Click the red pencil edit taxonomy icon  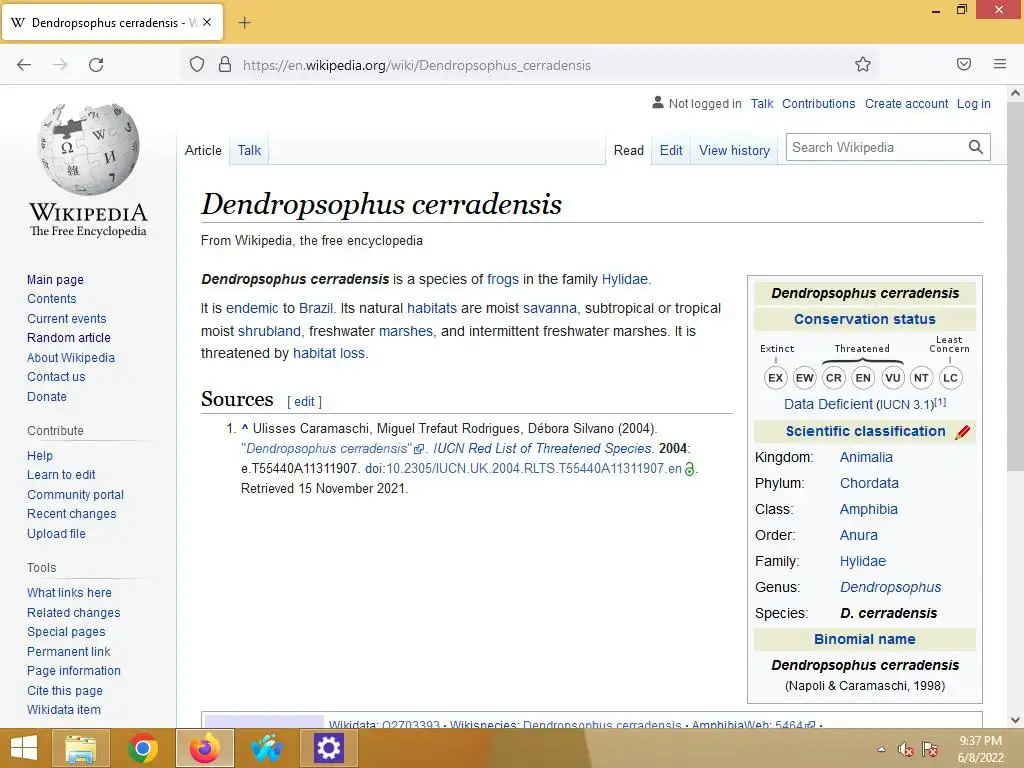[963, 432]
